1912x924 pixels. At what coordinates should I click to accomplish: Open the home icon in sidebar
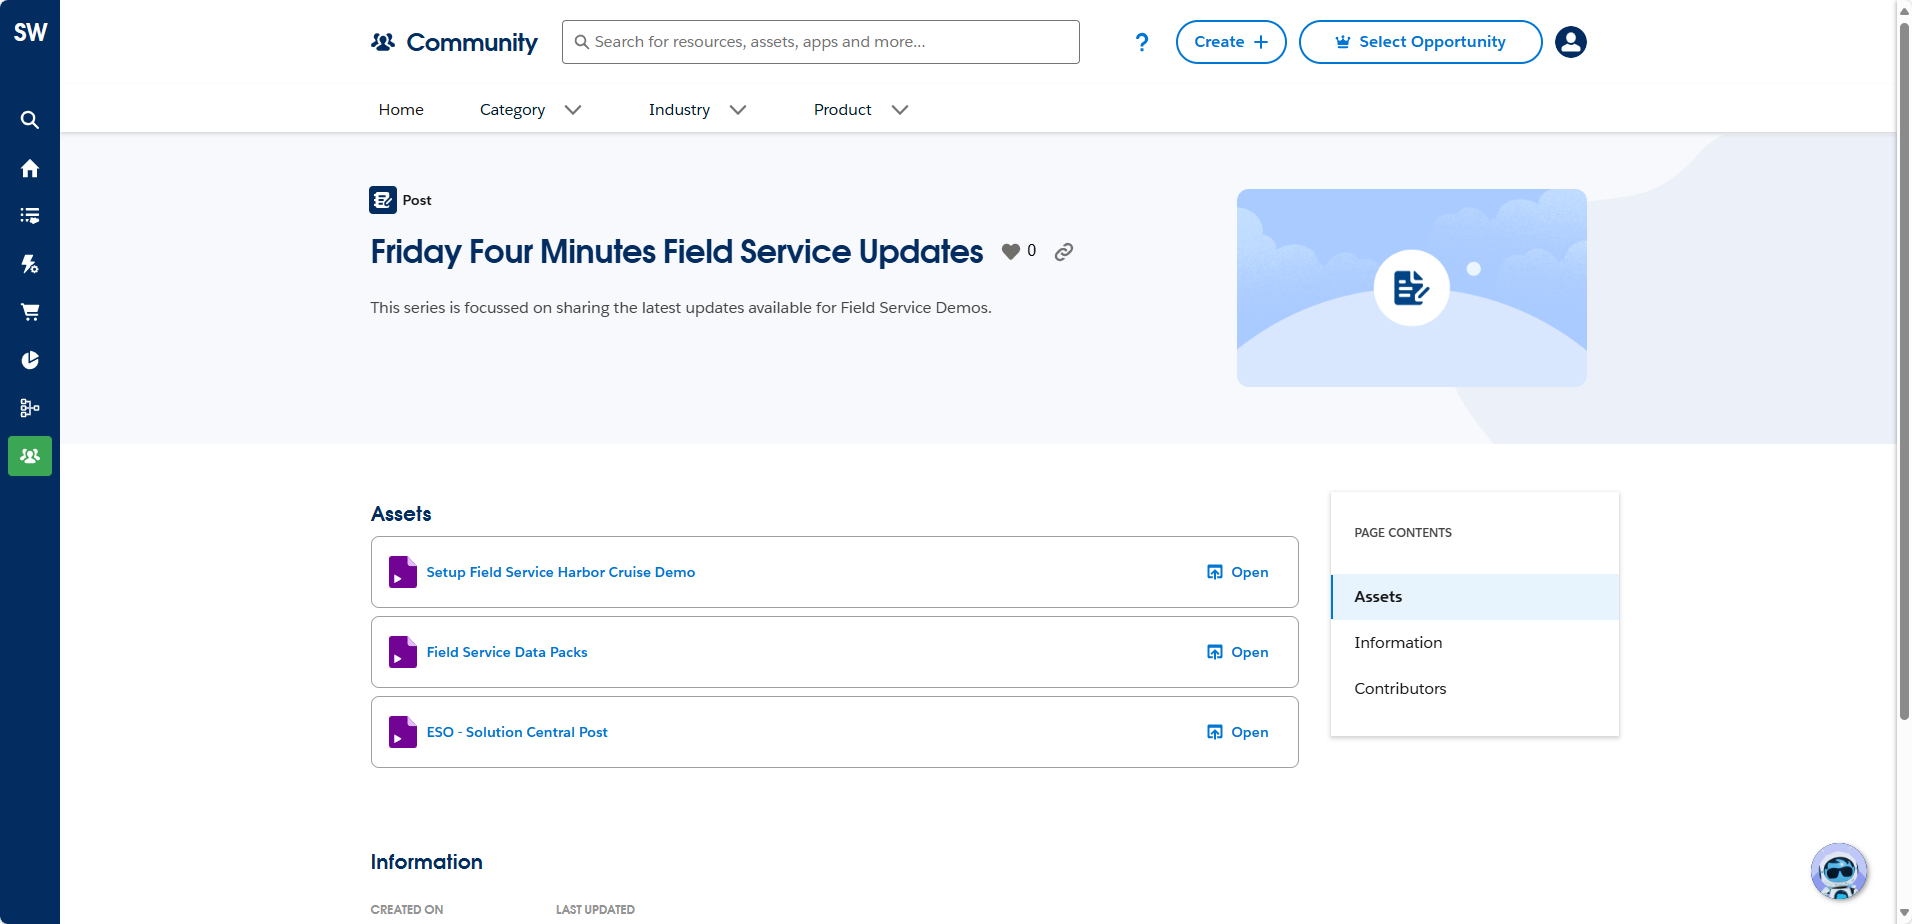30,168
